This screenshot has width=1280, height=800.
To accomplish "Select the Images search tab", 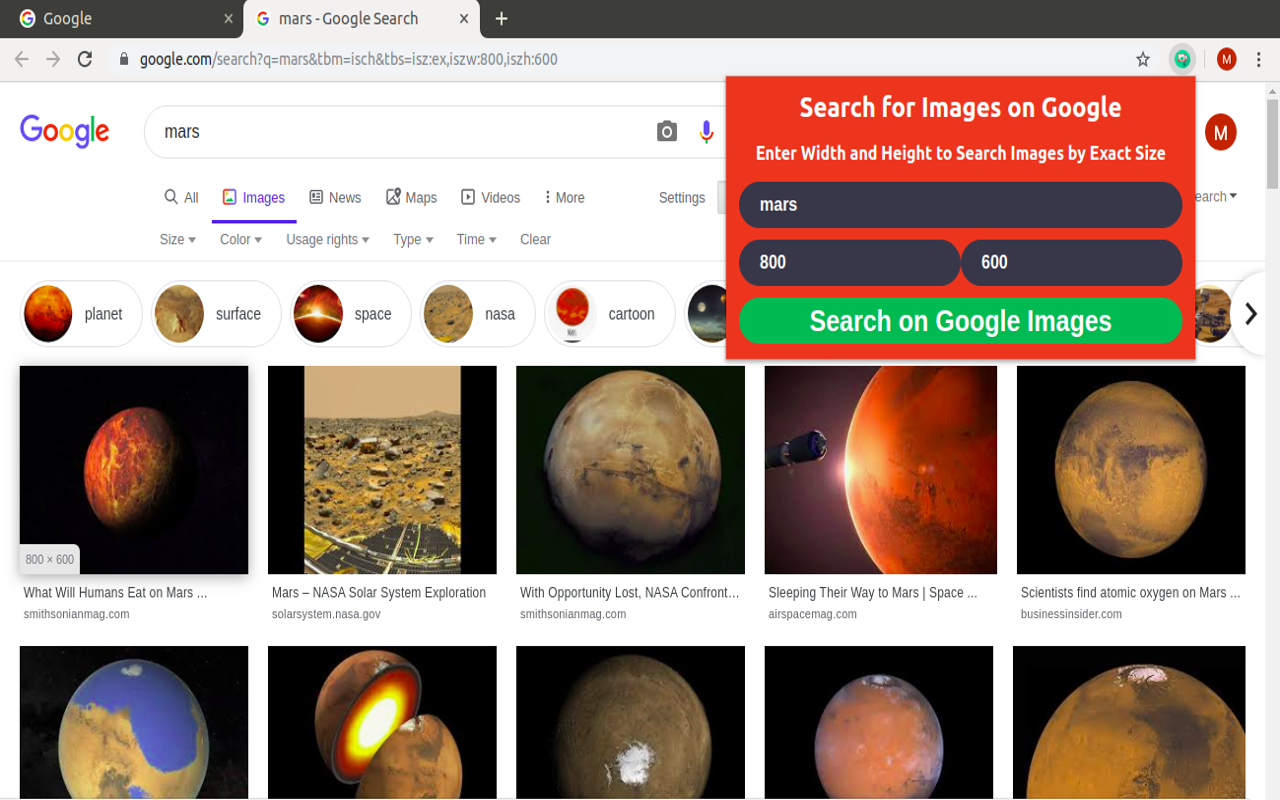I will click(254, 198).
